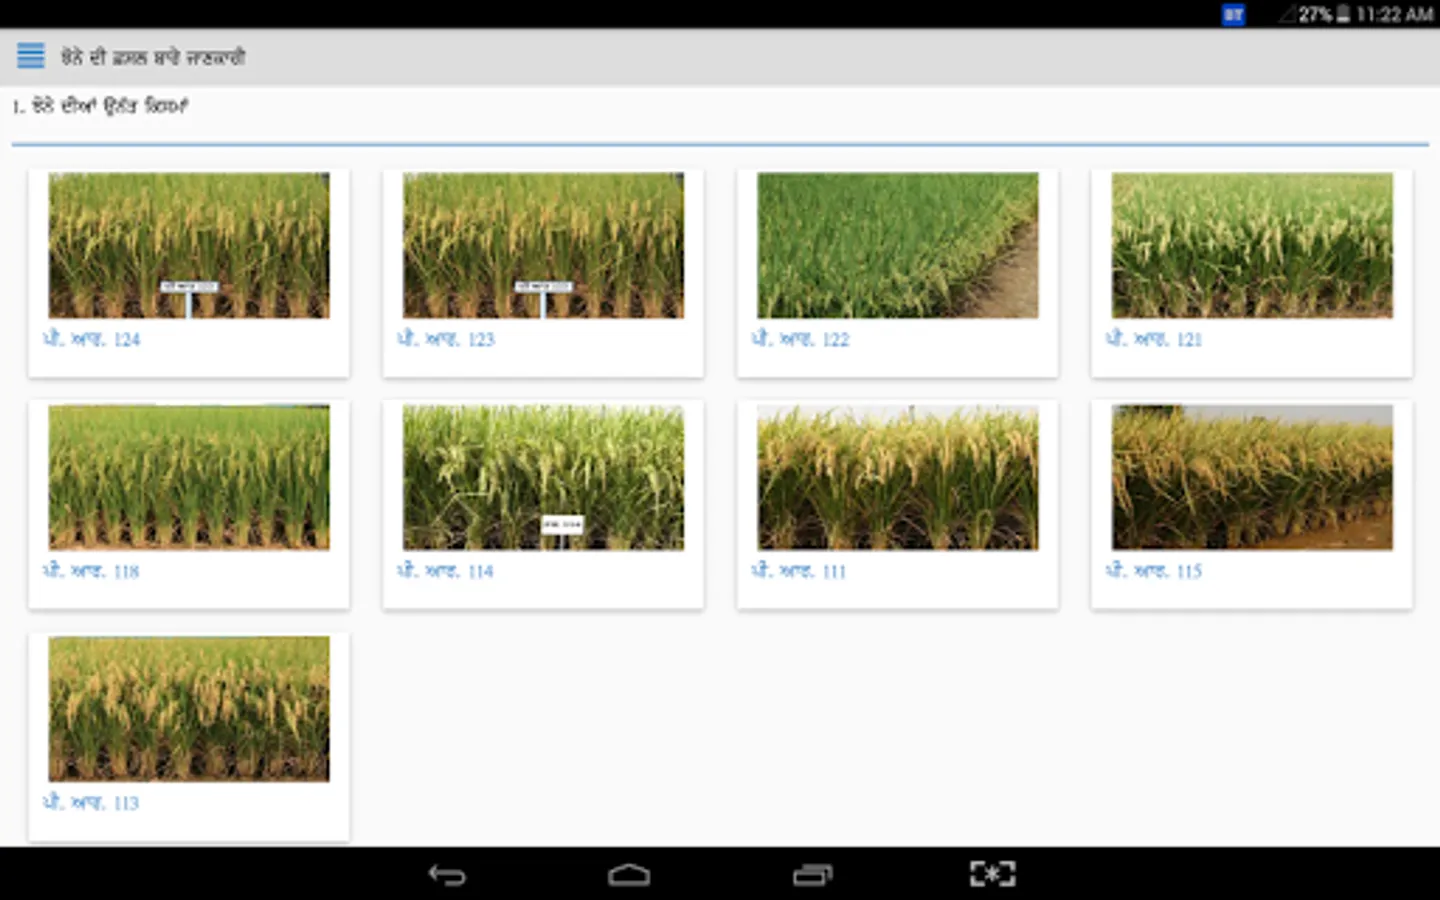Open rice variety 111 thumbnail image
The height and width of the screenshot is (900, 1440).
[898, 477]
